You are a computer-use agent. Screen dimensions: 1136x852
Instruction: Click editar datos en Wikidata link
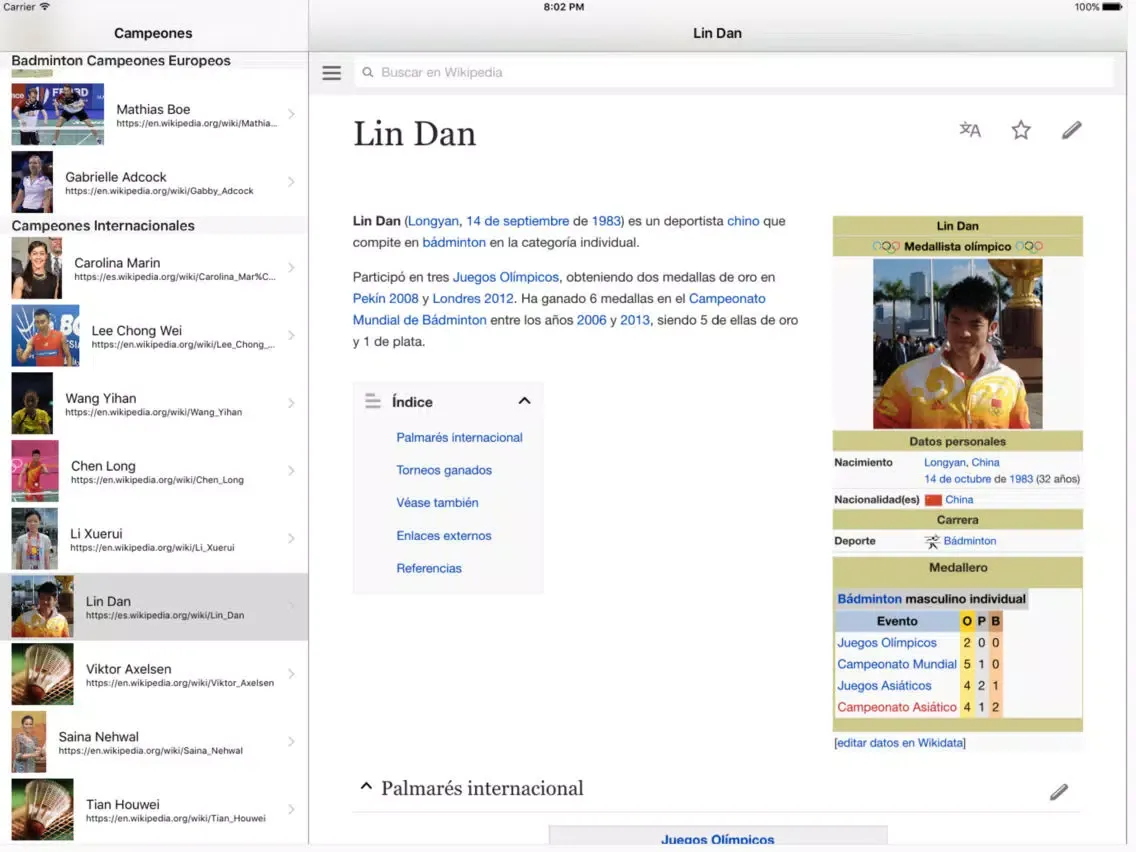tap(900, 743)
